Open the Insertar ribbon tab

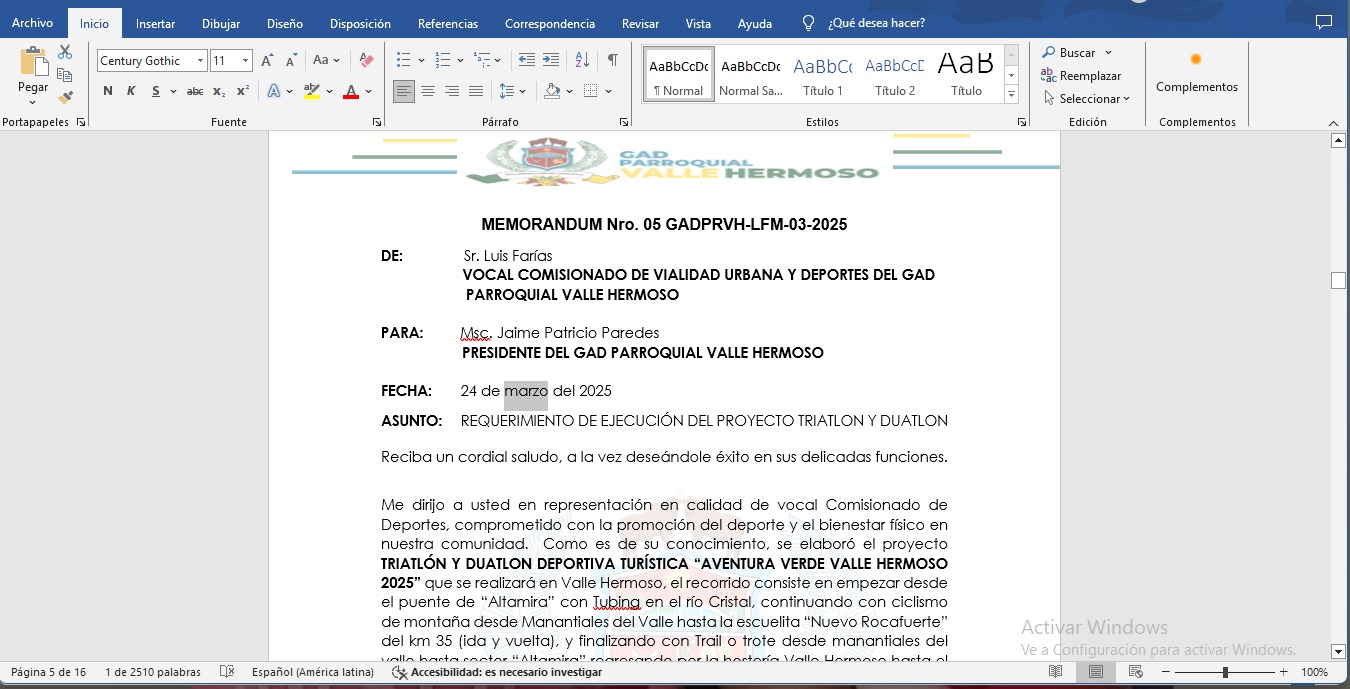tap(155, 23)
